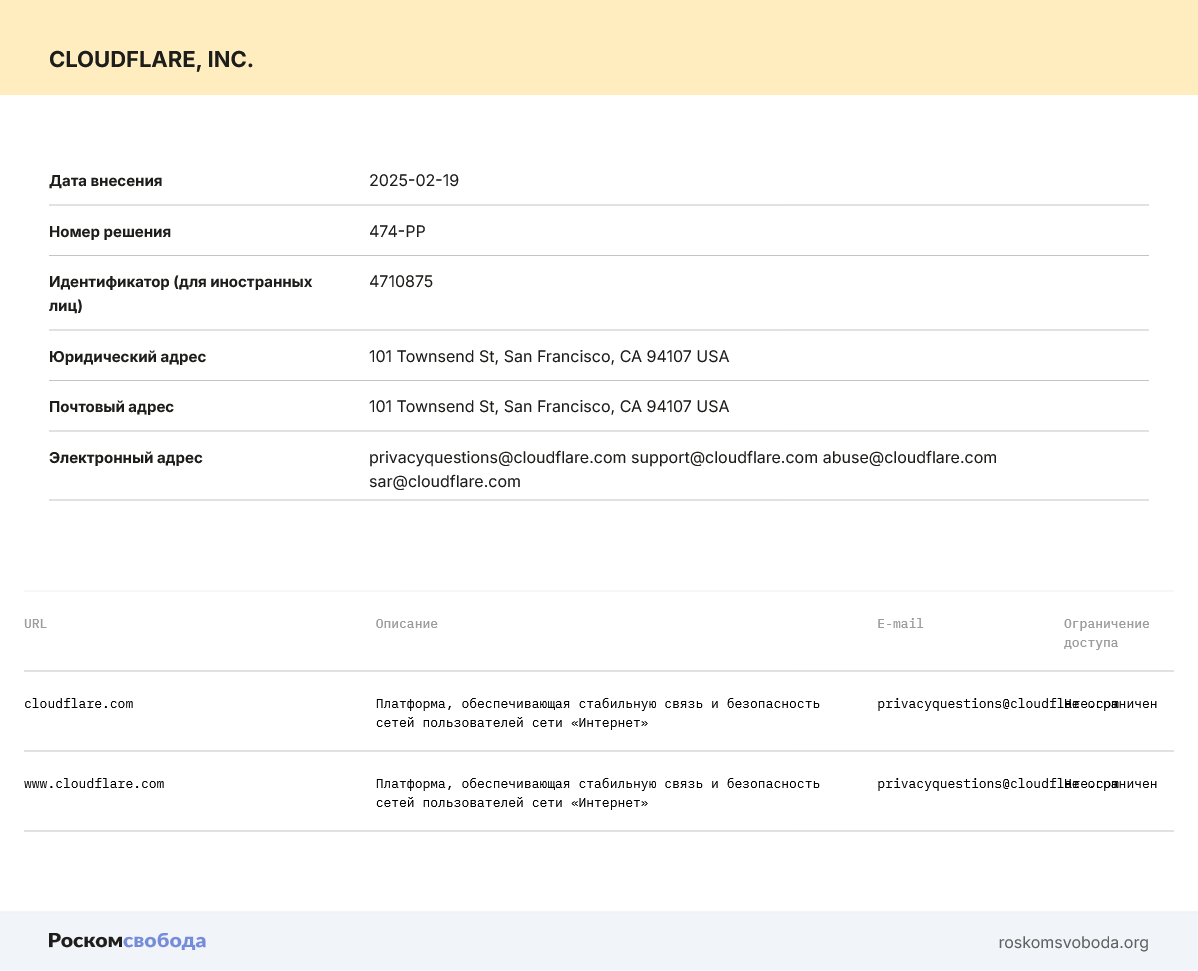Image resolution: width=1198 pixels, height=971 pixels.
Task: Click the Электронный адрес label
Action: click(x=126, y=458)
